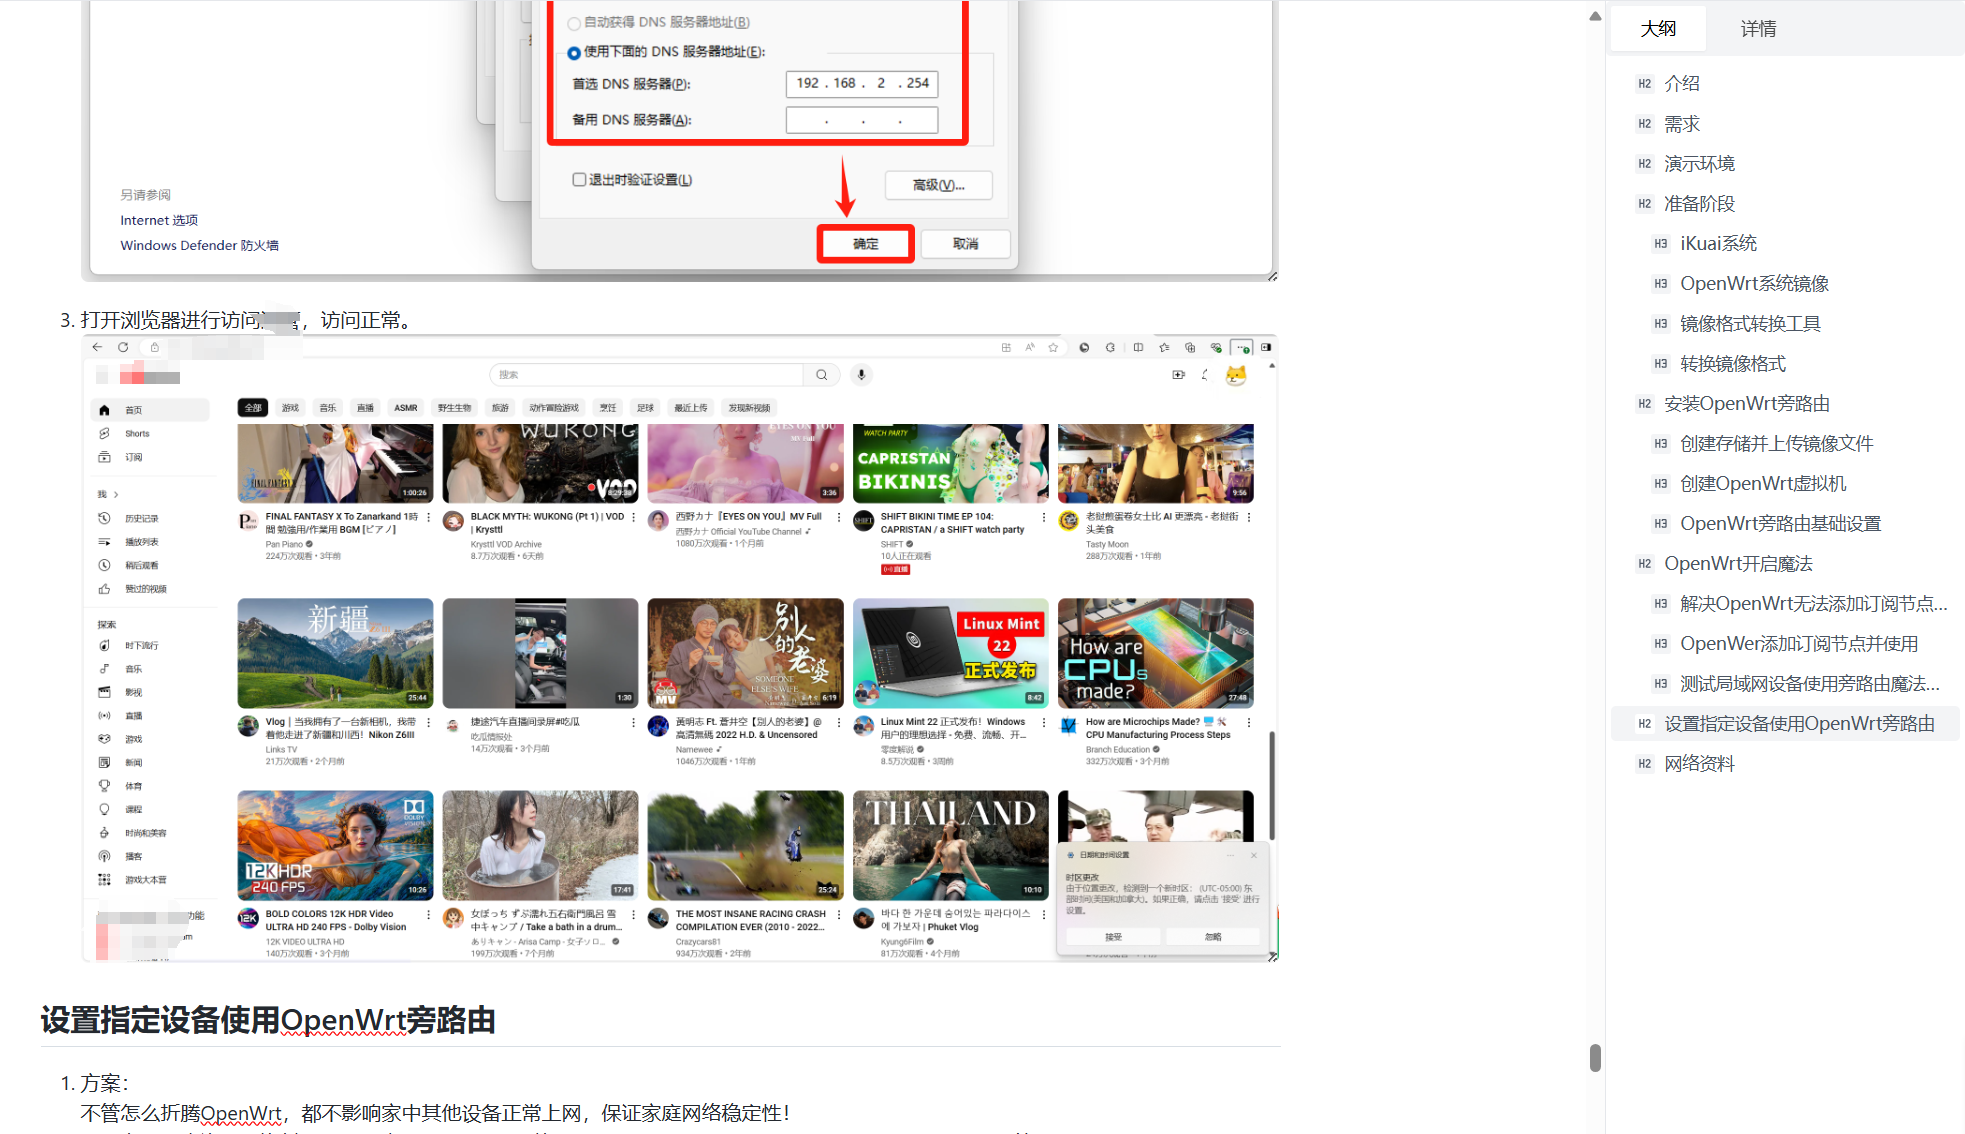Click the 高级(V)... advanced button
Image resolution: width=1965 pixels, height=1134 pixels.
[x=938, y=185]
